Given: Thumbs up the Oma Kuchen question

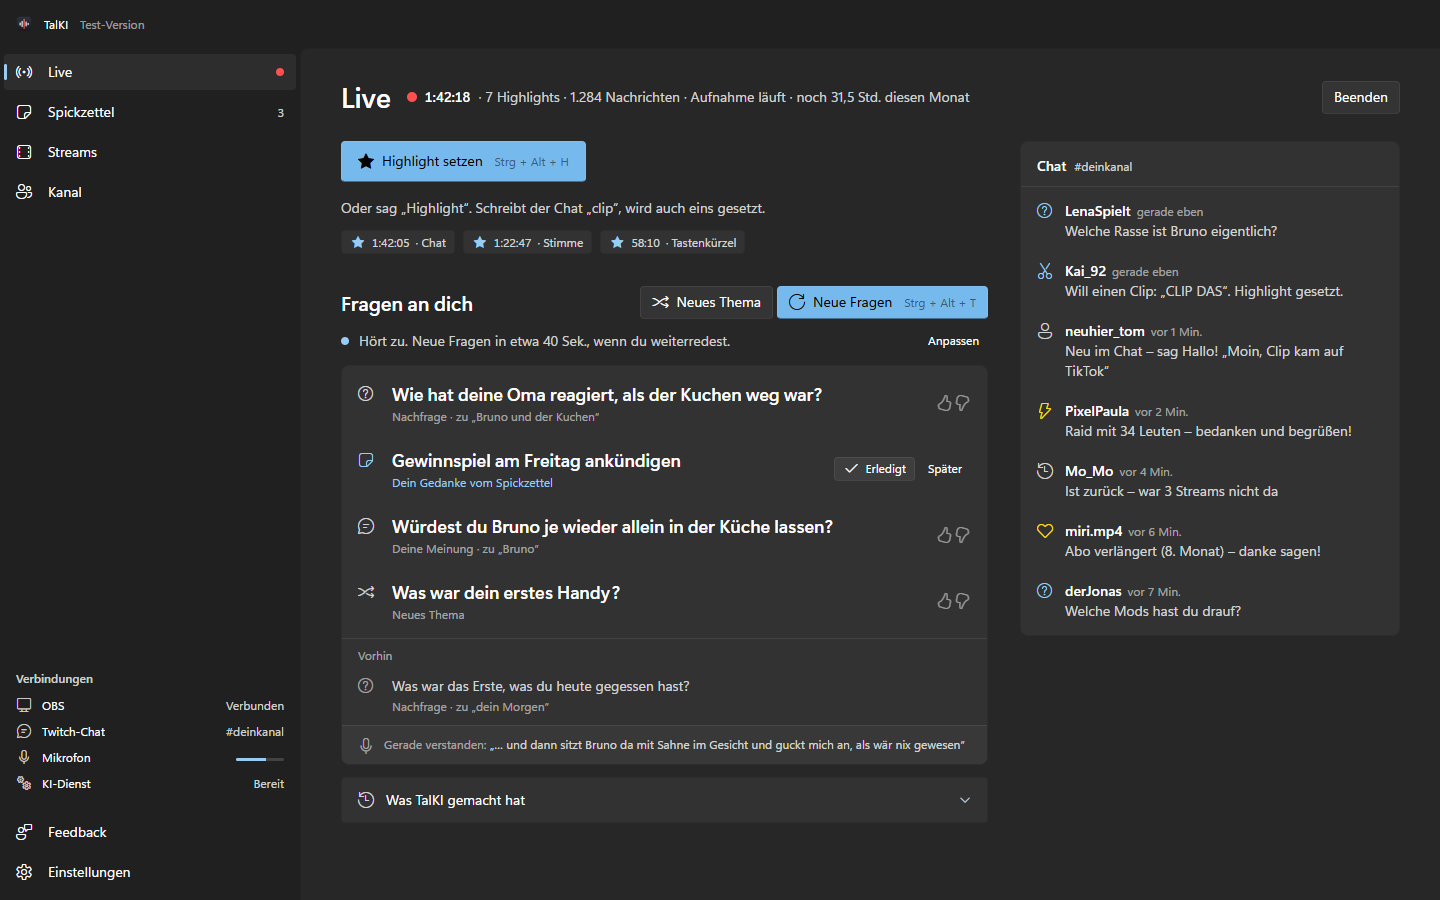Looking at the screenshot, I should tap(944, 403).
